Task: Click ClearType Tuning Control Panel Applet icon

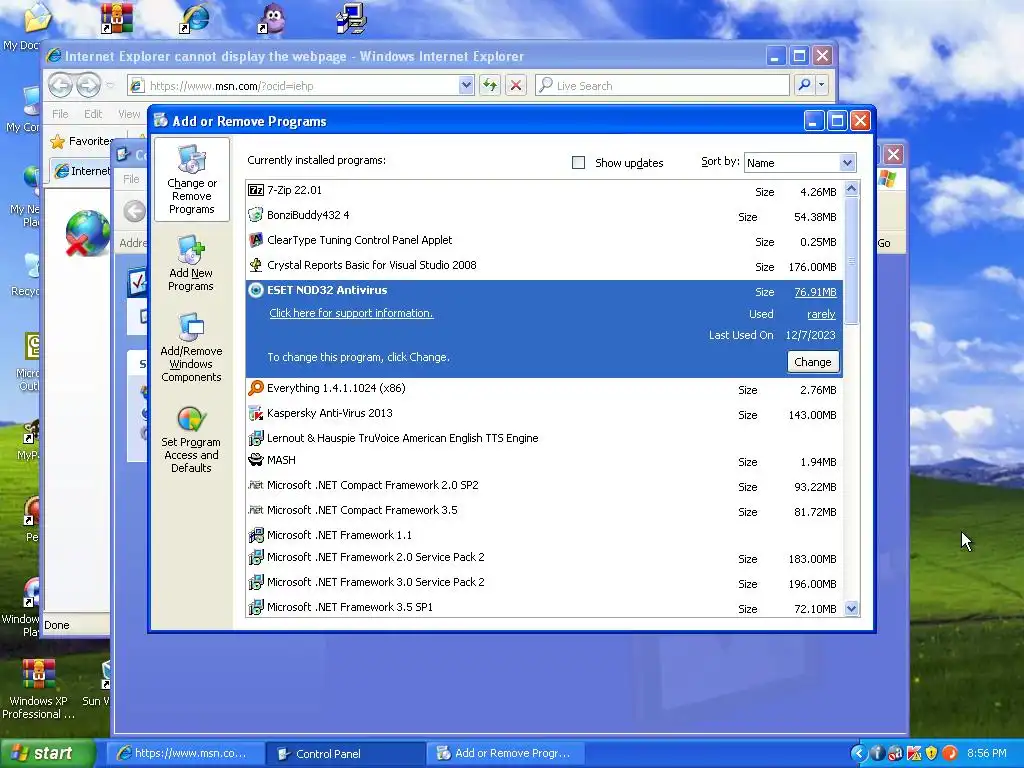Action: click(x=256, y=240)
